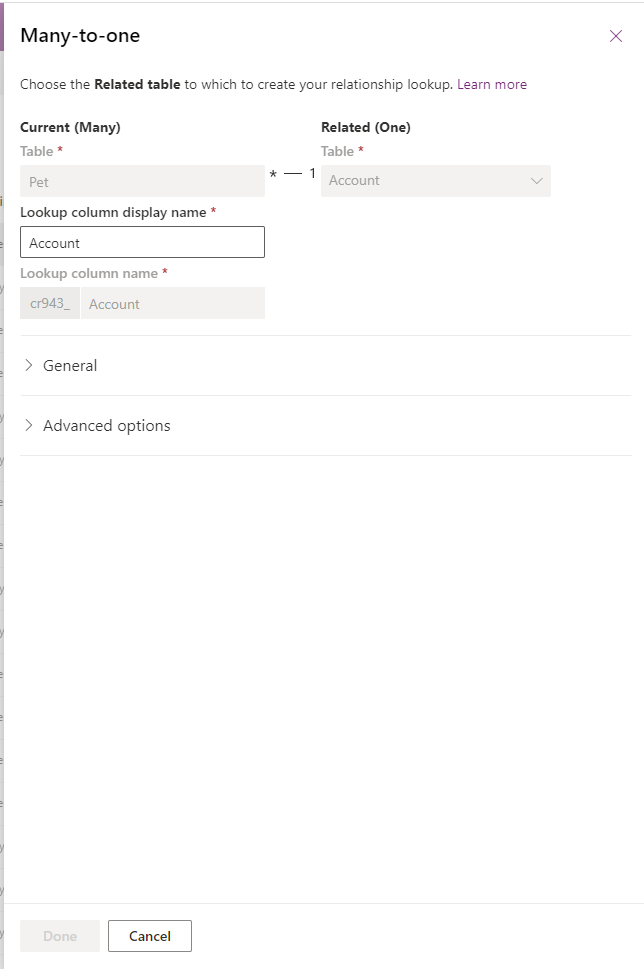Image resolution: width=644 pixels, height=969 pixels.
Task: Open the Related table Account dropdown
Action: tap(436, 181)
